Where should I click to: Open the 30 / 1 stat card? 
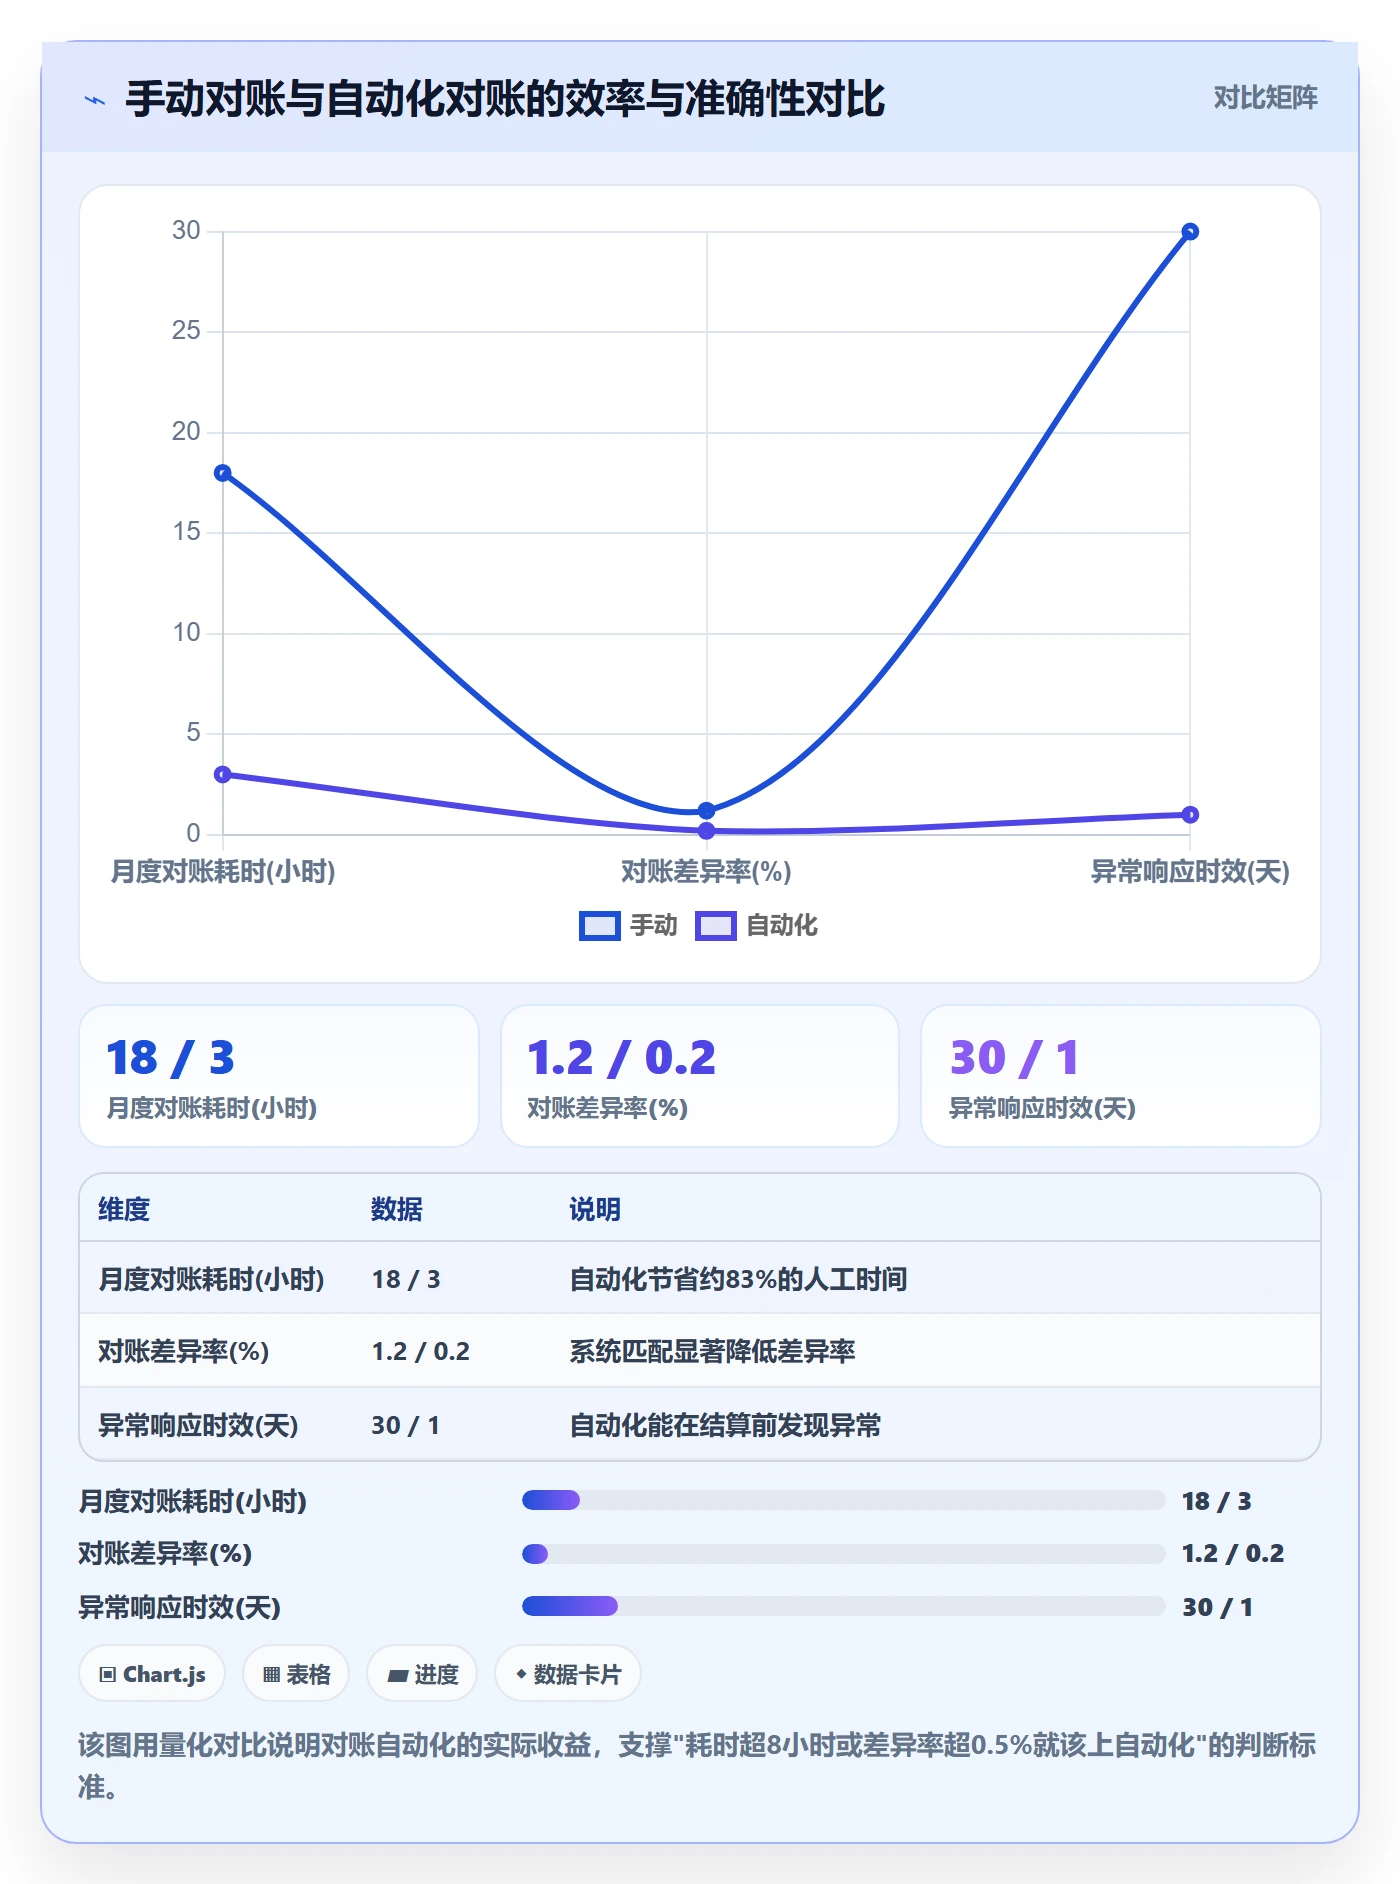[1121, 1076]
